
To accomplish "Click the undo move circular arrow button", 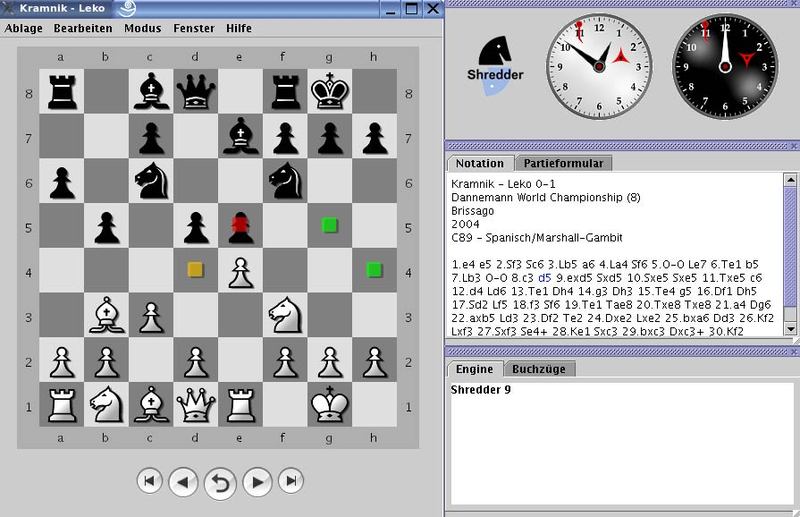I will tap(220, 484).
